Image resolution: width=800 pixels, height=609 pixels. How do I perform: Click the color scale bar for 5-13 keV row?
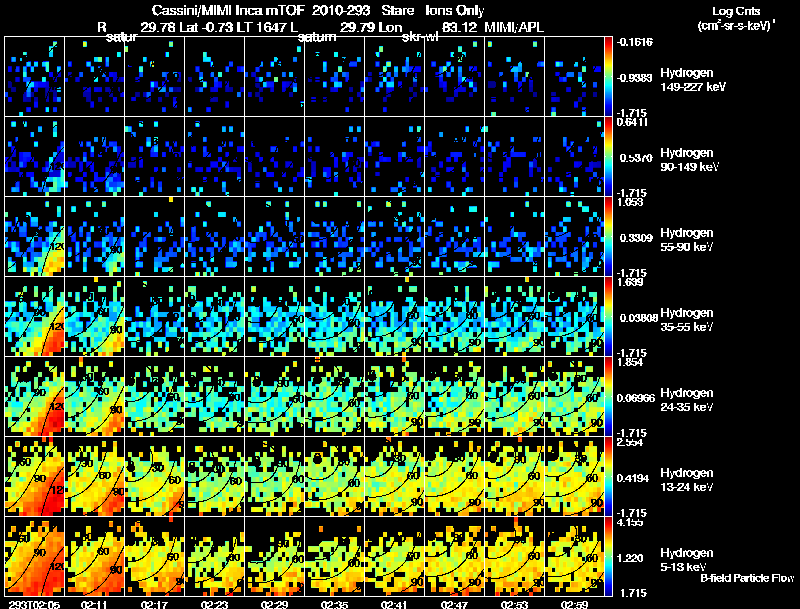(608, 556)
